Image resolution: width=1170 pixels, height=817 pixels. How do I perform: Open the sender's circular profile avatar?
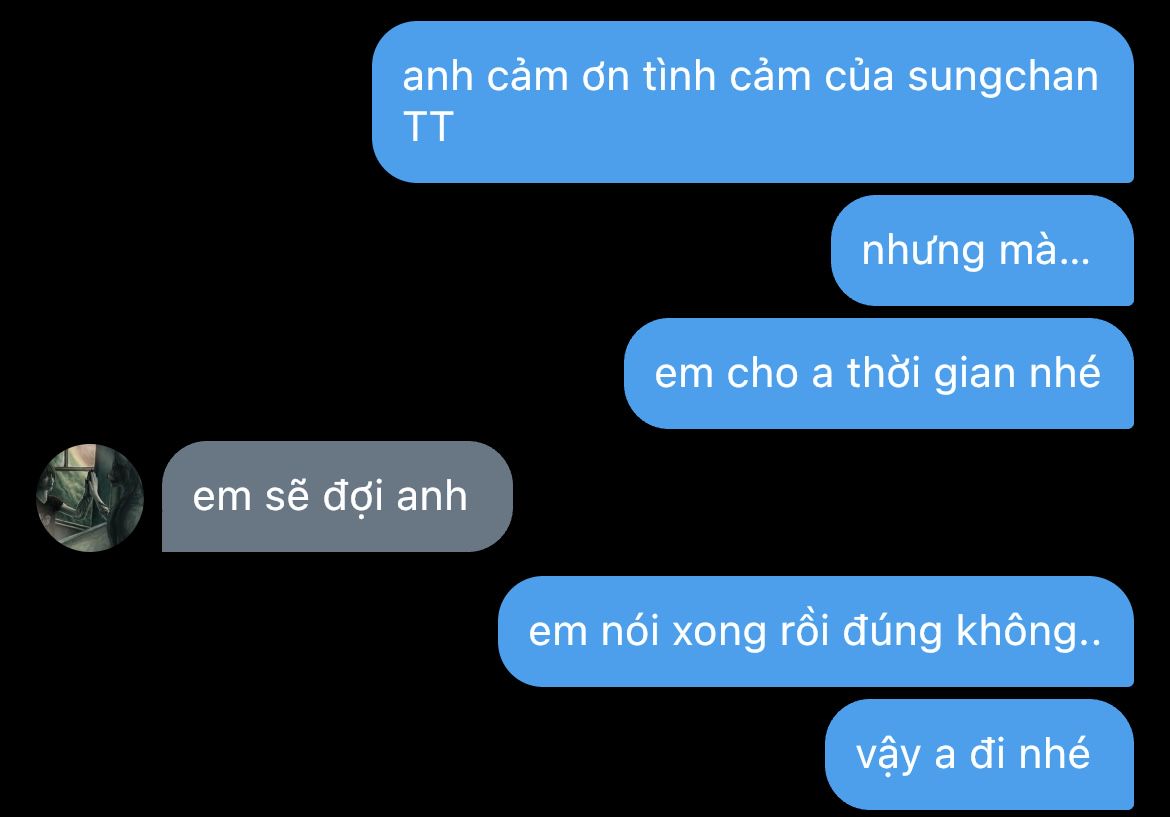point(90,498)
